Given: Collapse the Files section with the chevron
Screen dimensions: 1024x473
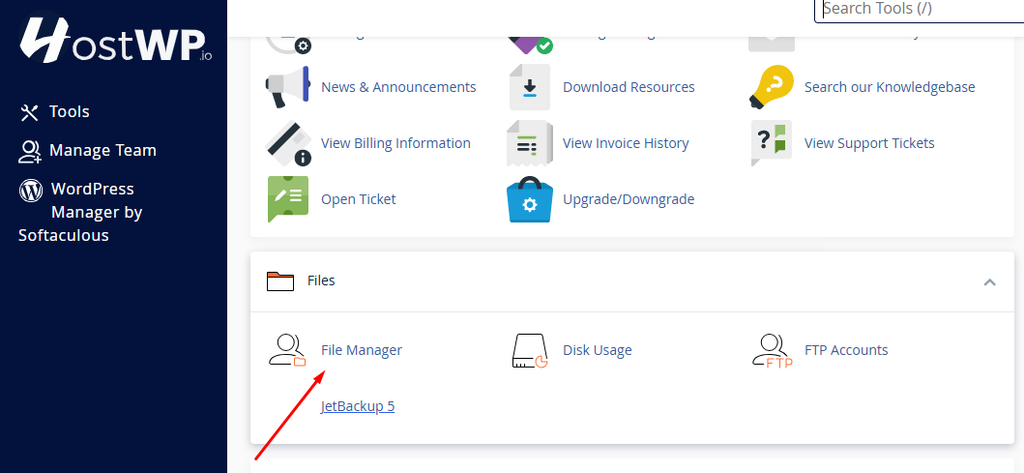Looking at the screenshot, I should (990, 282).
